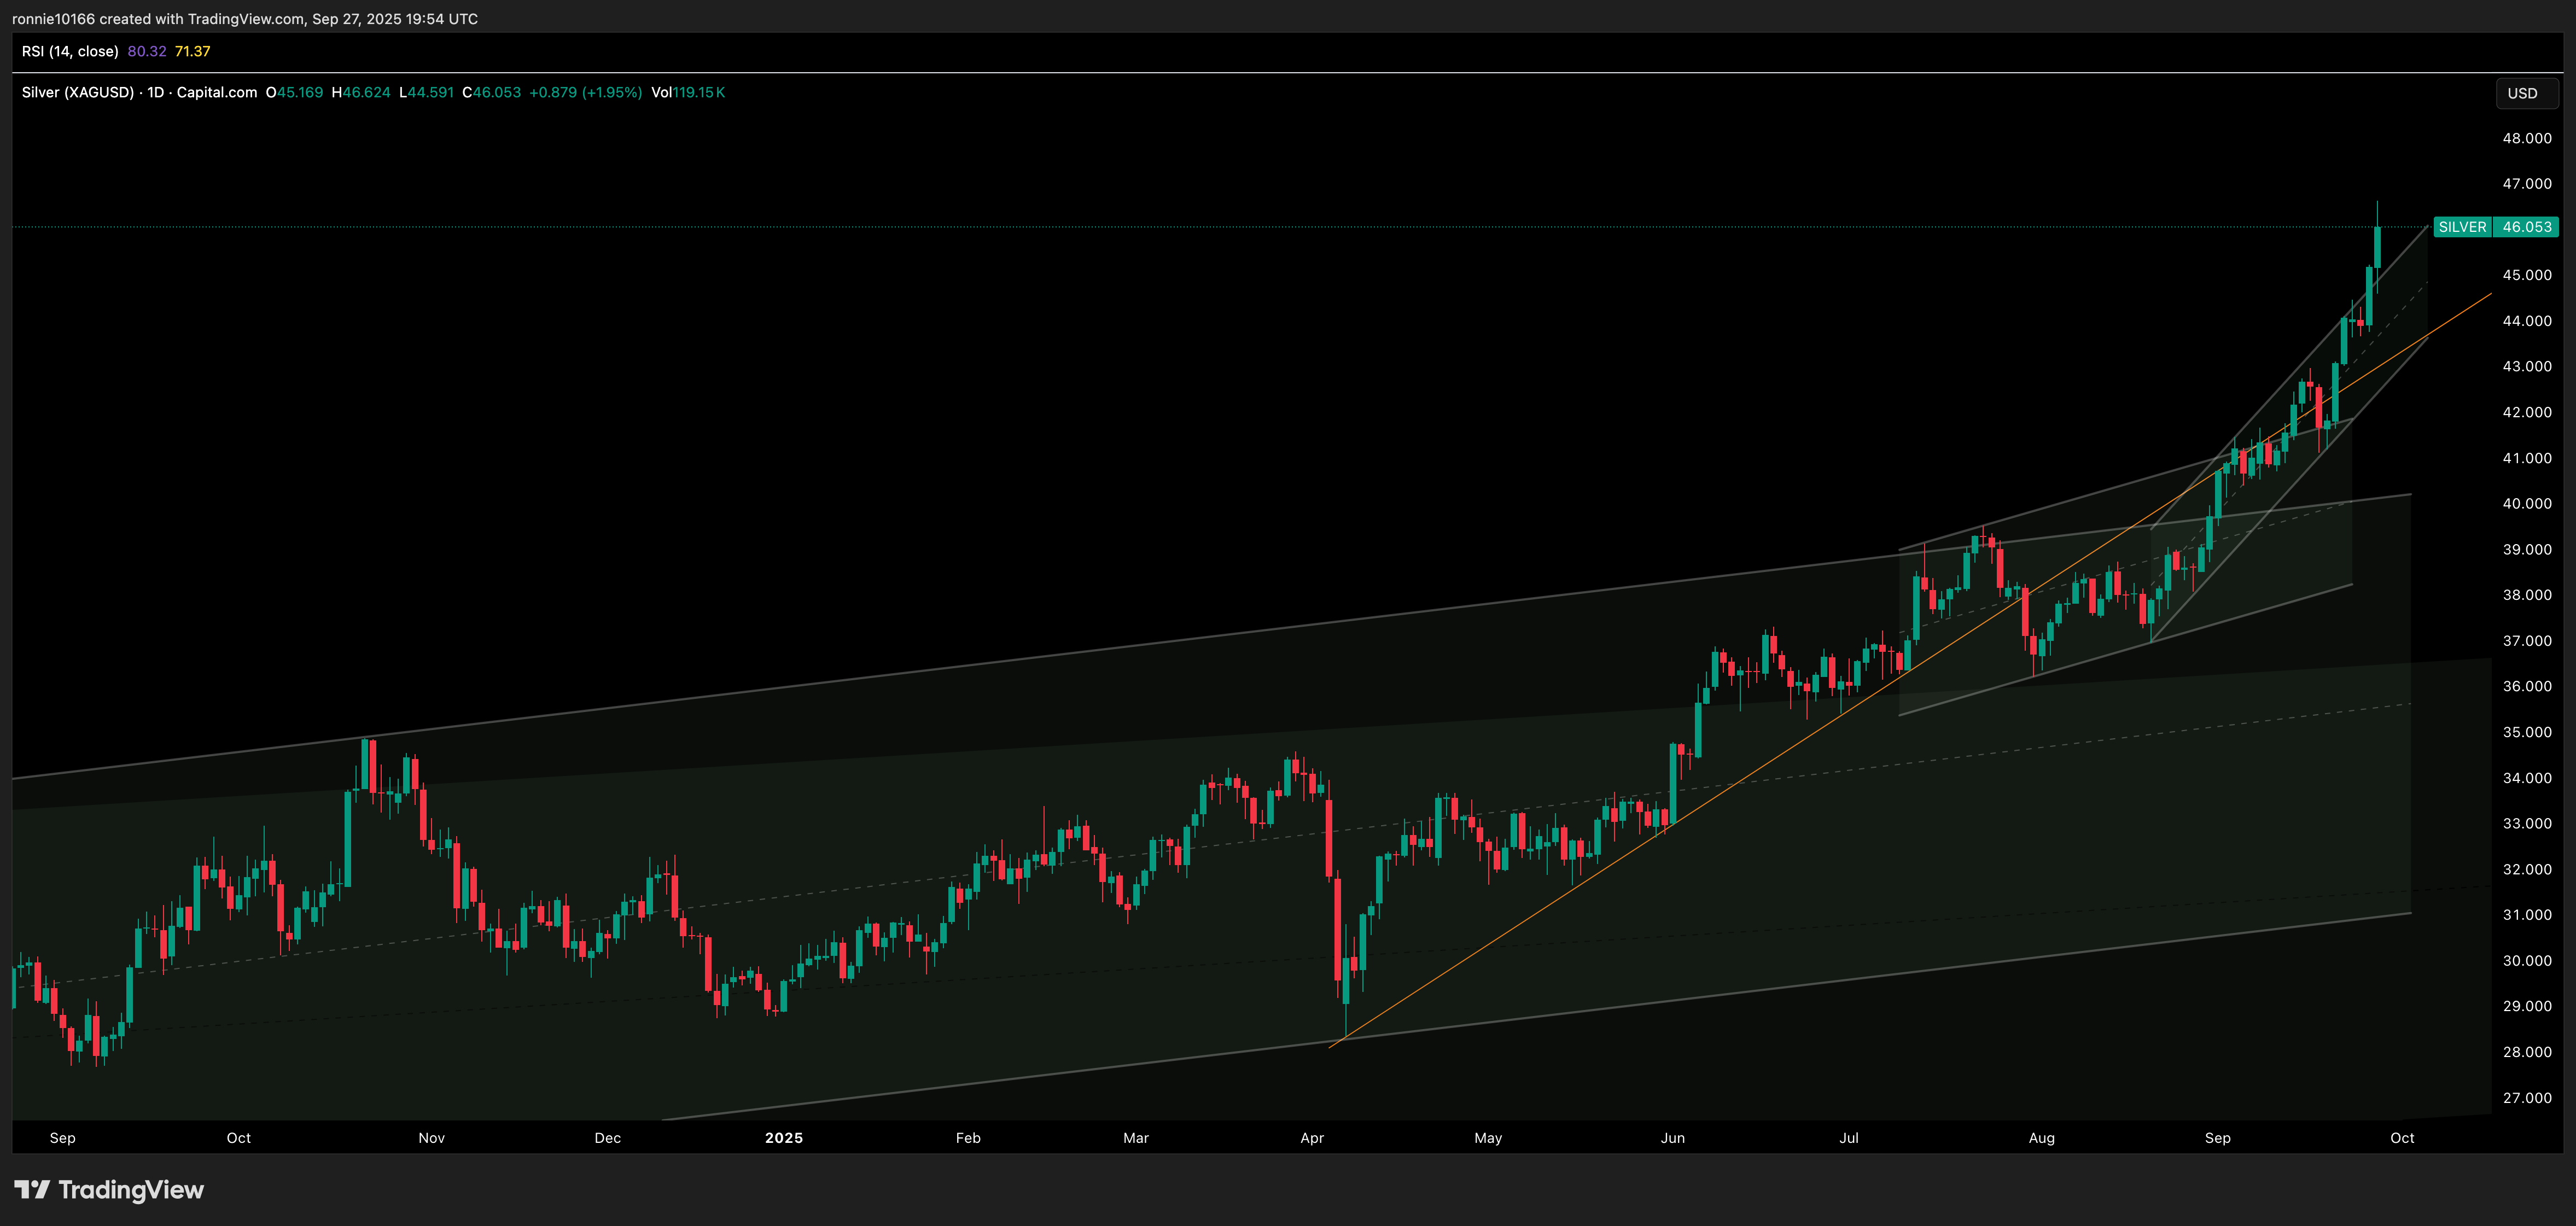Click the ronnie10166 attribution header text
This screenshot has width=2576, height=1226.
(x=245, y=19)
